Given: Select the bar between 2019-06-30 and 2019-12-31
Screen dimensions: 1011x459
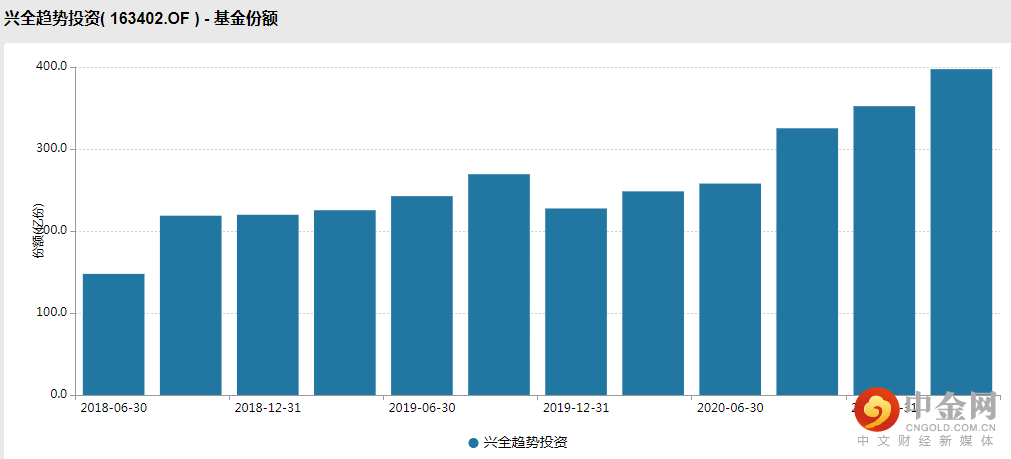Looking at the screenshot, I should pyautogui.click(x=499, y=285).
